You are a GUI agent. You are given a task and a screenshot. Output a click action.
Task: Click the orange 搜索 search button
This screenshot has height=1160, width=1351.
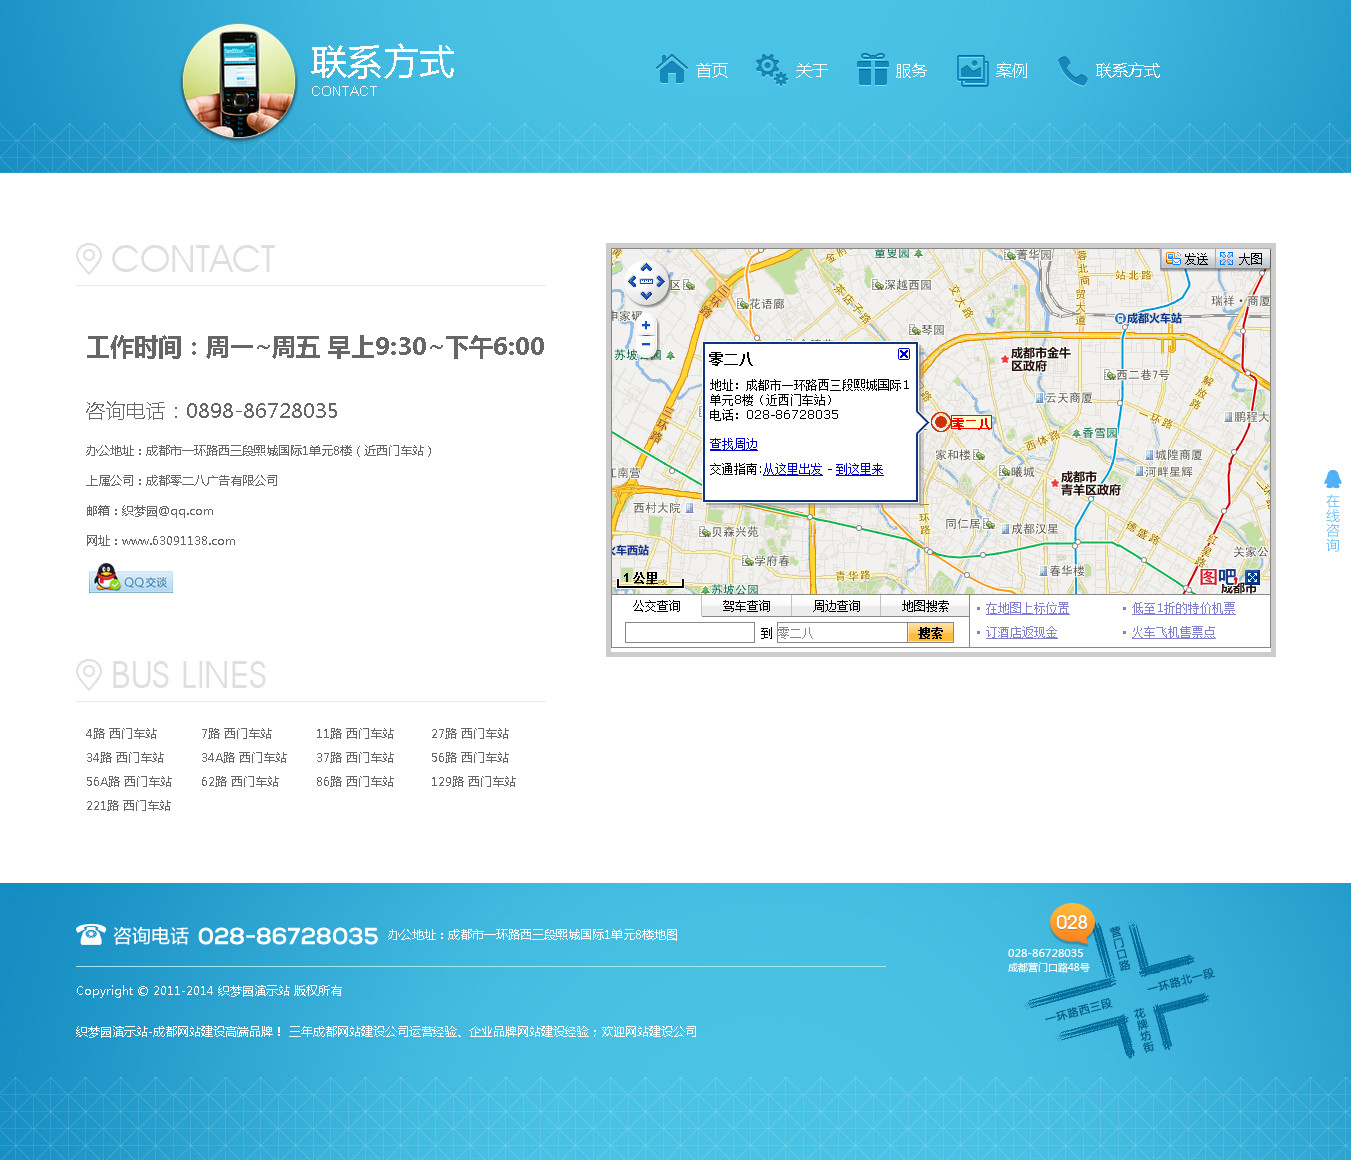click(x=930, y=633)
